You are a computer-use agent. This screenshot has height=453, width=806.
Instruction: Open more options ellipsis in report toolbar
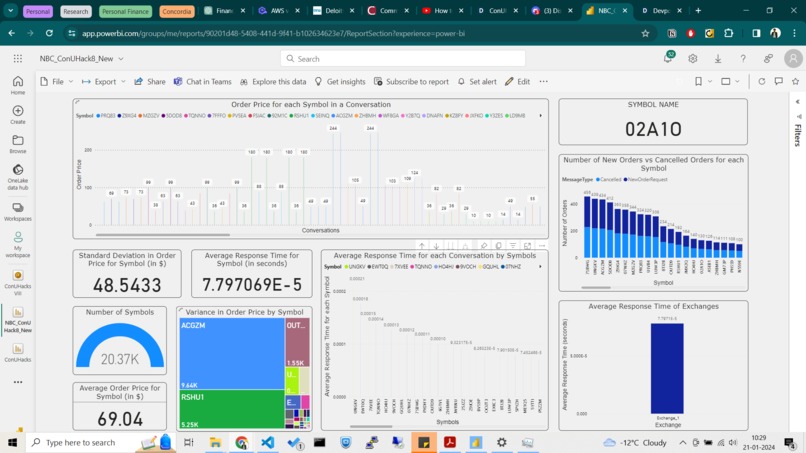(x=543, y=81)
